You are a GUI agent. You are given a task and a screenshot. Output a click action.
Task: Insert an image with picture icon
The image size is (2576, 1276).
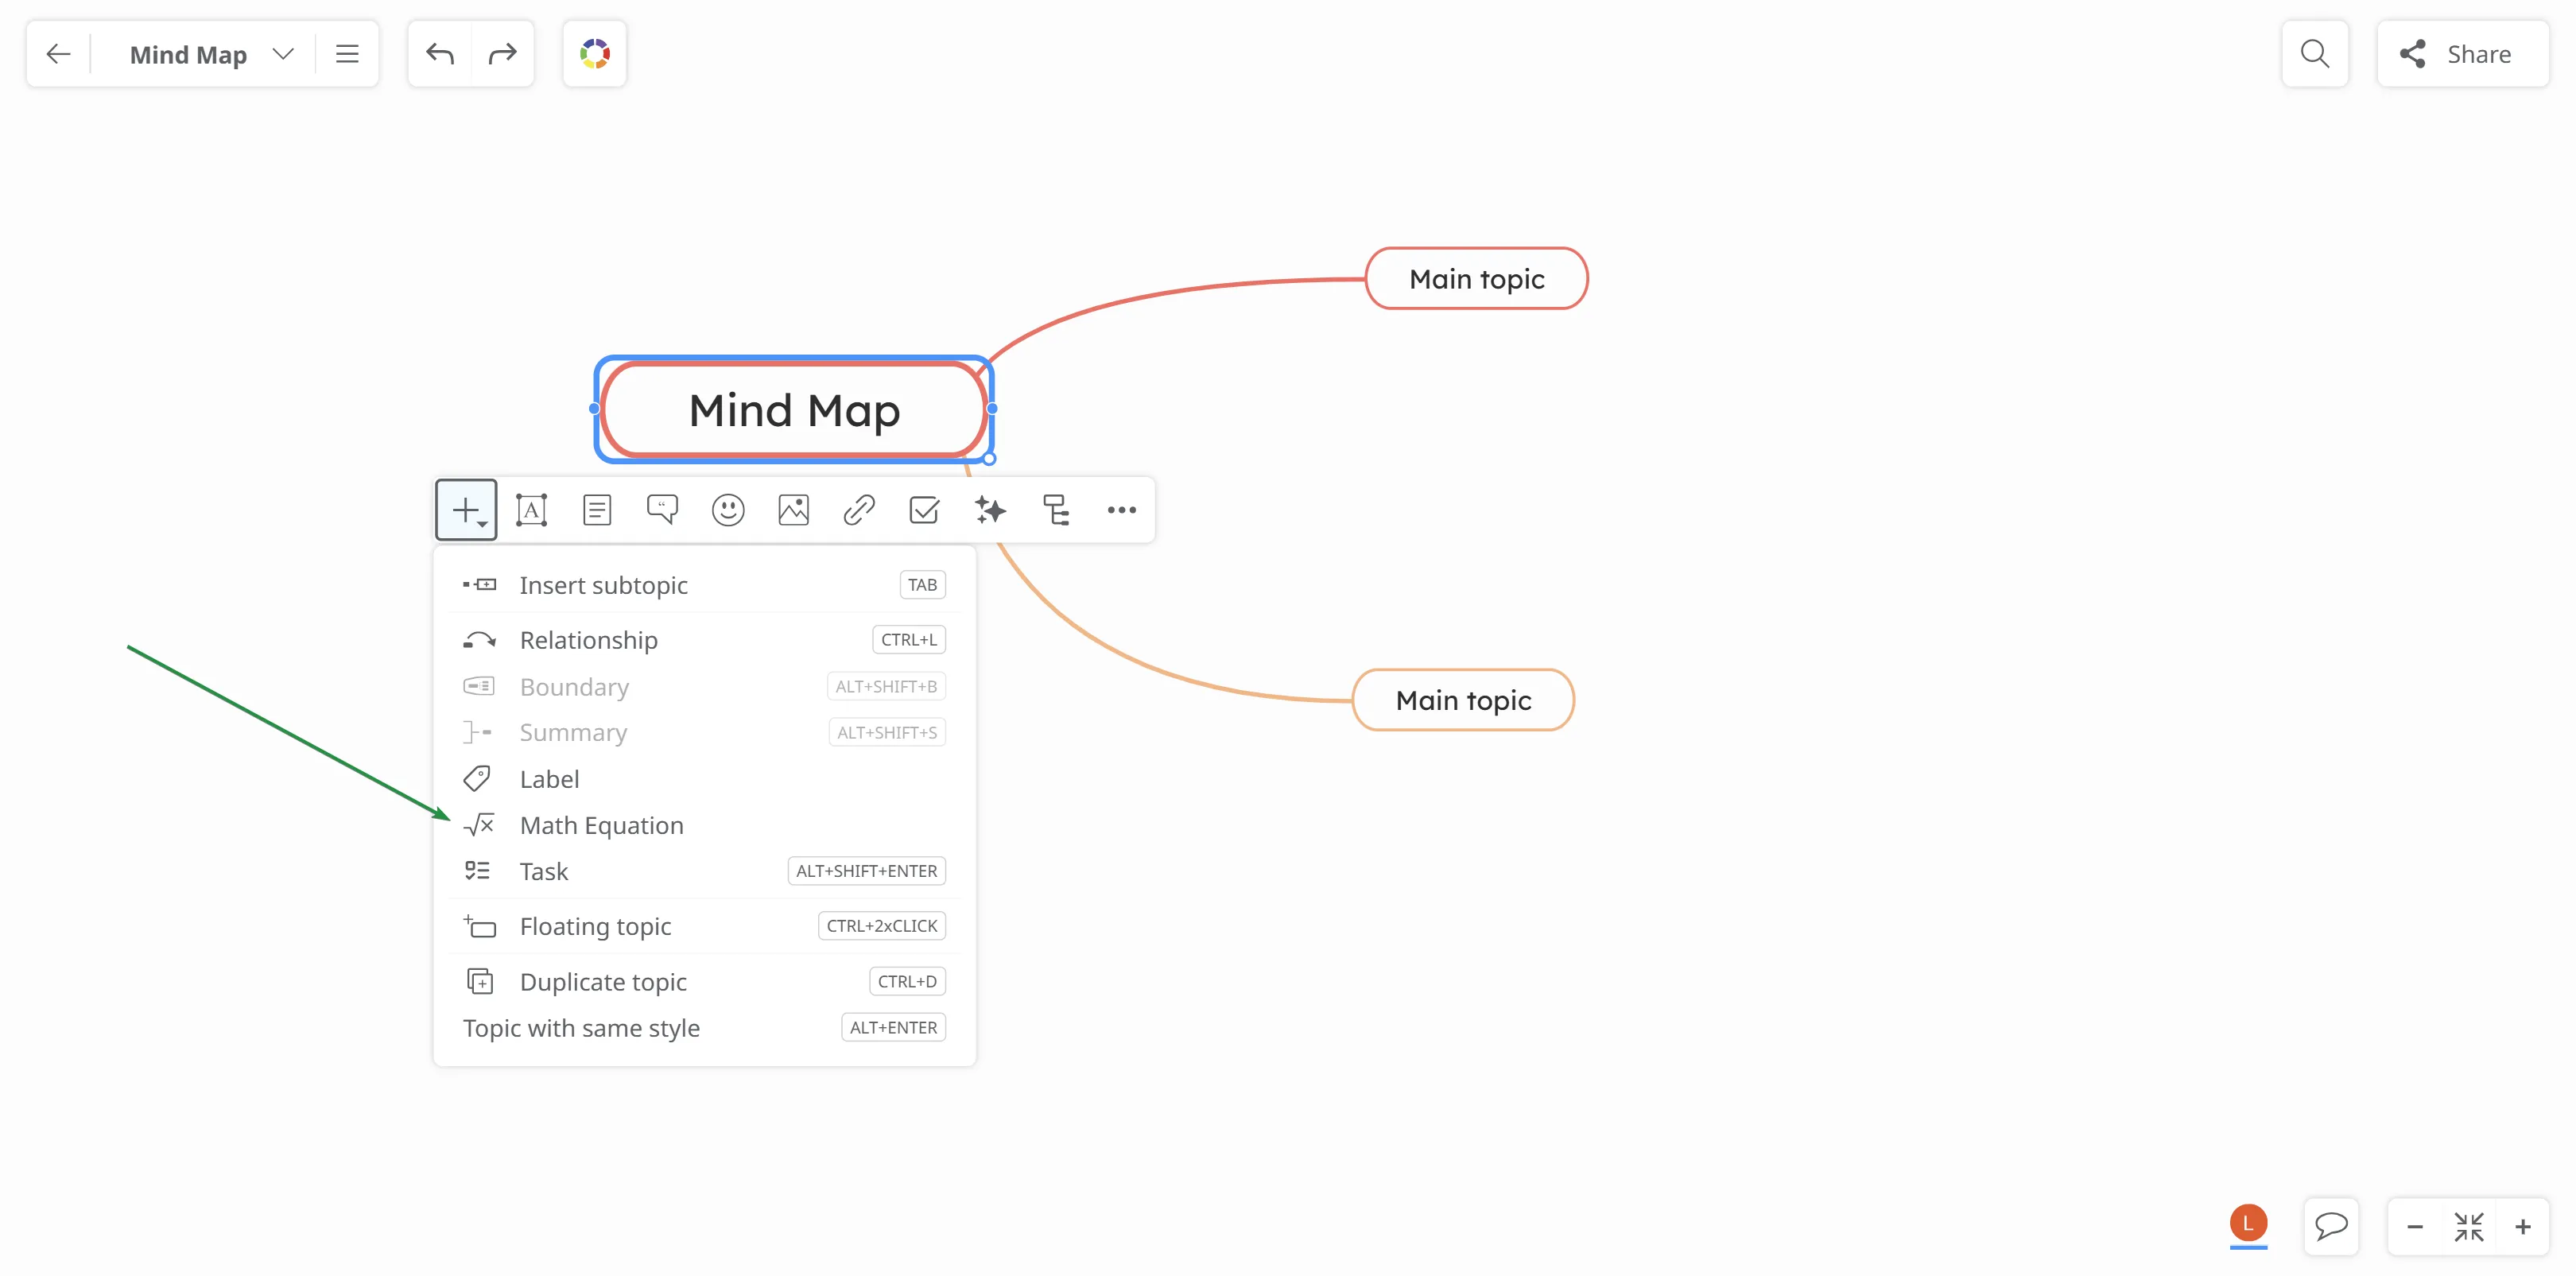point(793,510)
